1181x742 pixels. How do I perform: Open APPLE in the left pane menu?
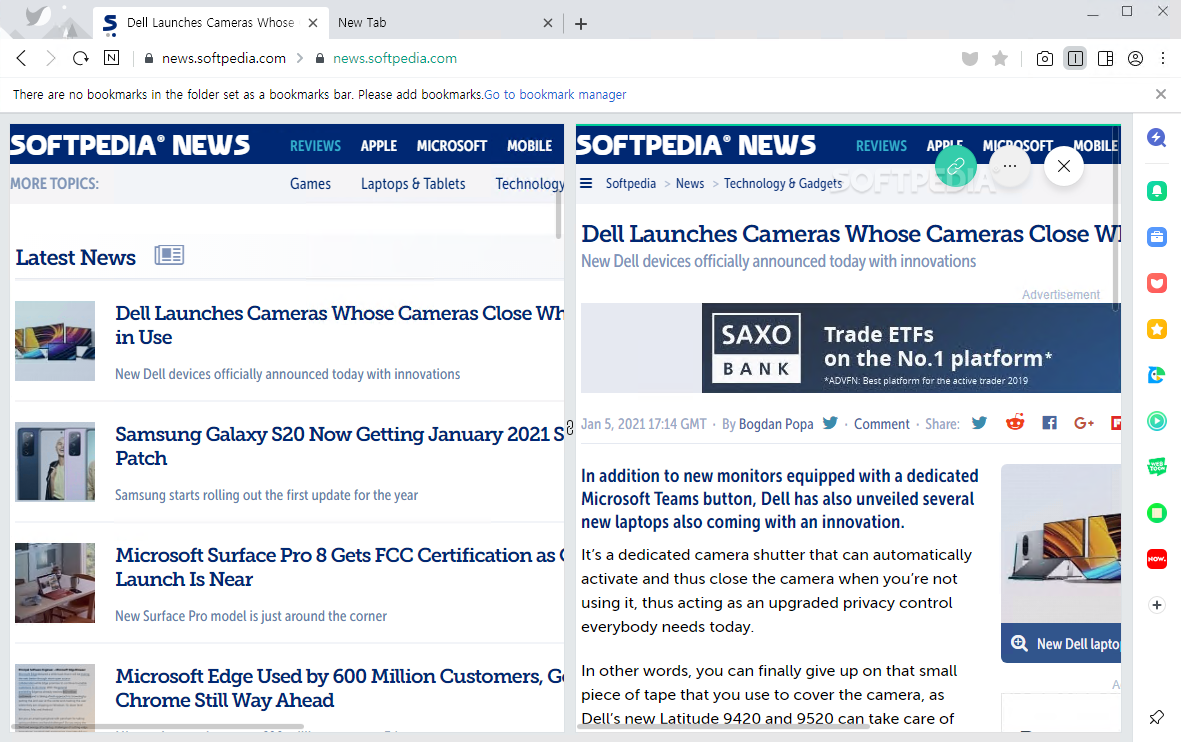[378, 145]
